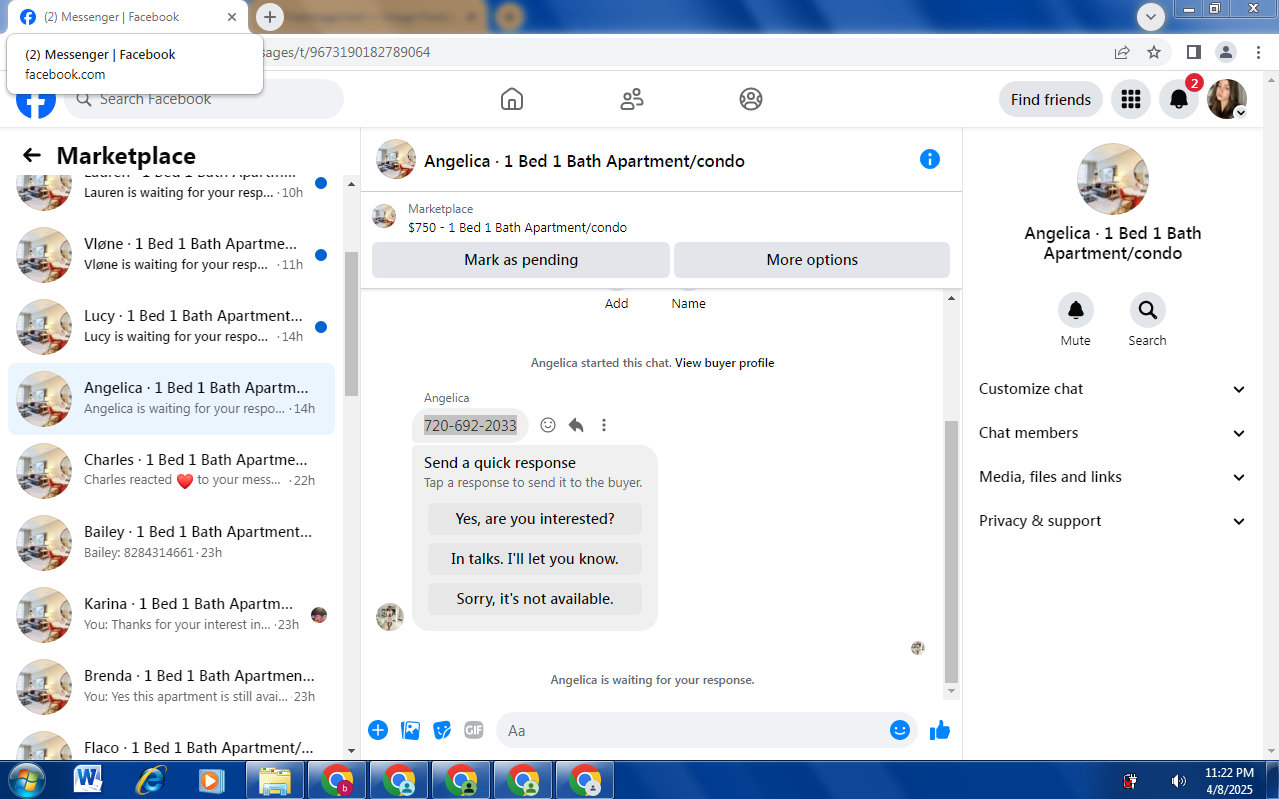Screen dimensions: 1279x799
Task: Search in conversation magnifier icon
Action: coord(1148,310)
